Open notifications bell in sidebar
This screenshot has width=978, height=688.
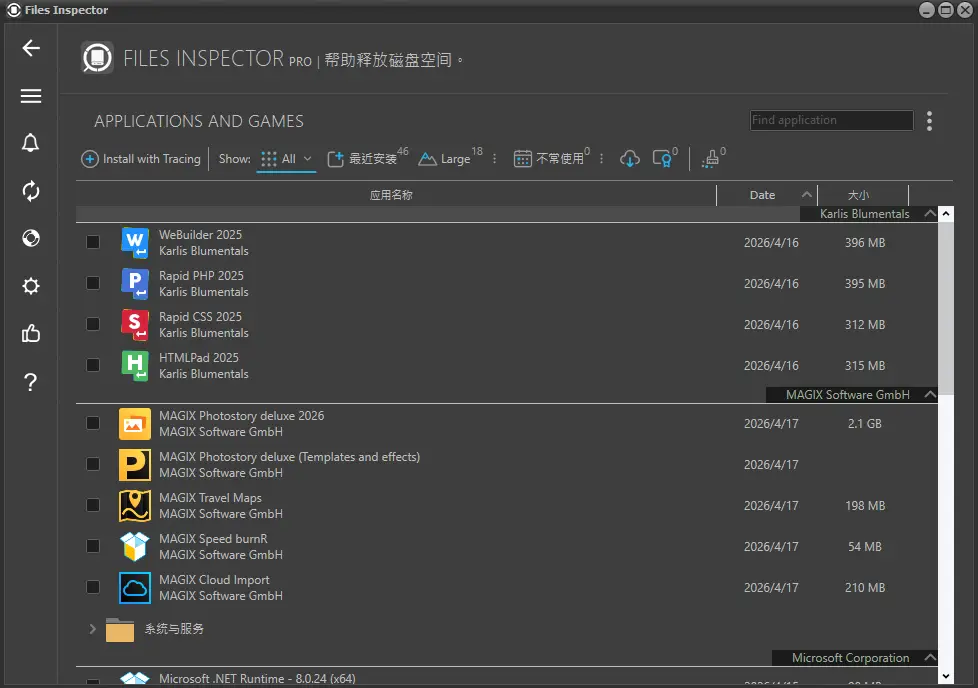coord(31,143)
